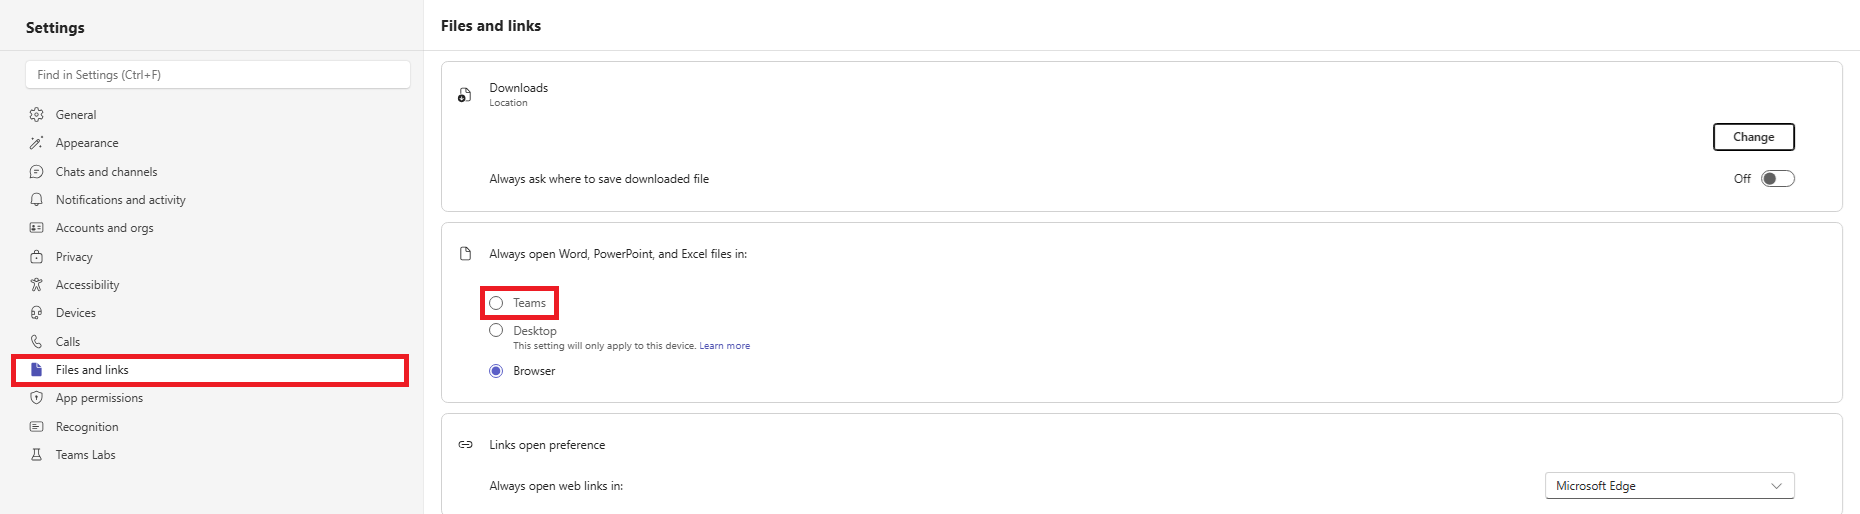Open the Microsoft Edge web links dropdown
Viewport: 1860px width, 514px height.
click(1670, 486)
